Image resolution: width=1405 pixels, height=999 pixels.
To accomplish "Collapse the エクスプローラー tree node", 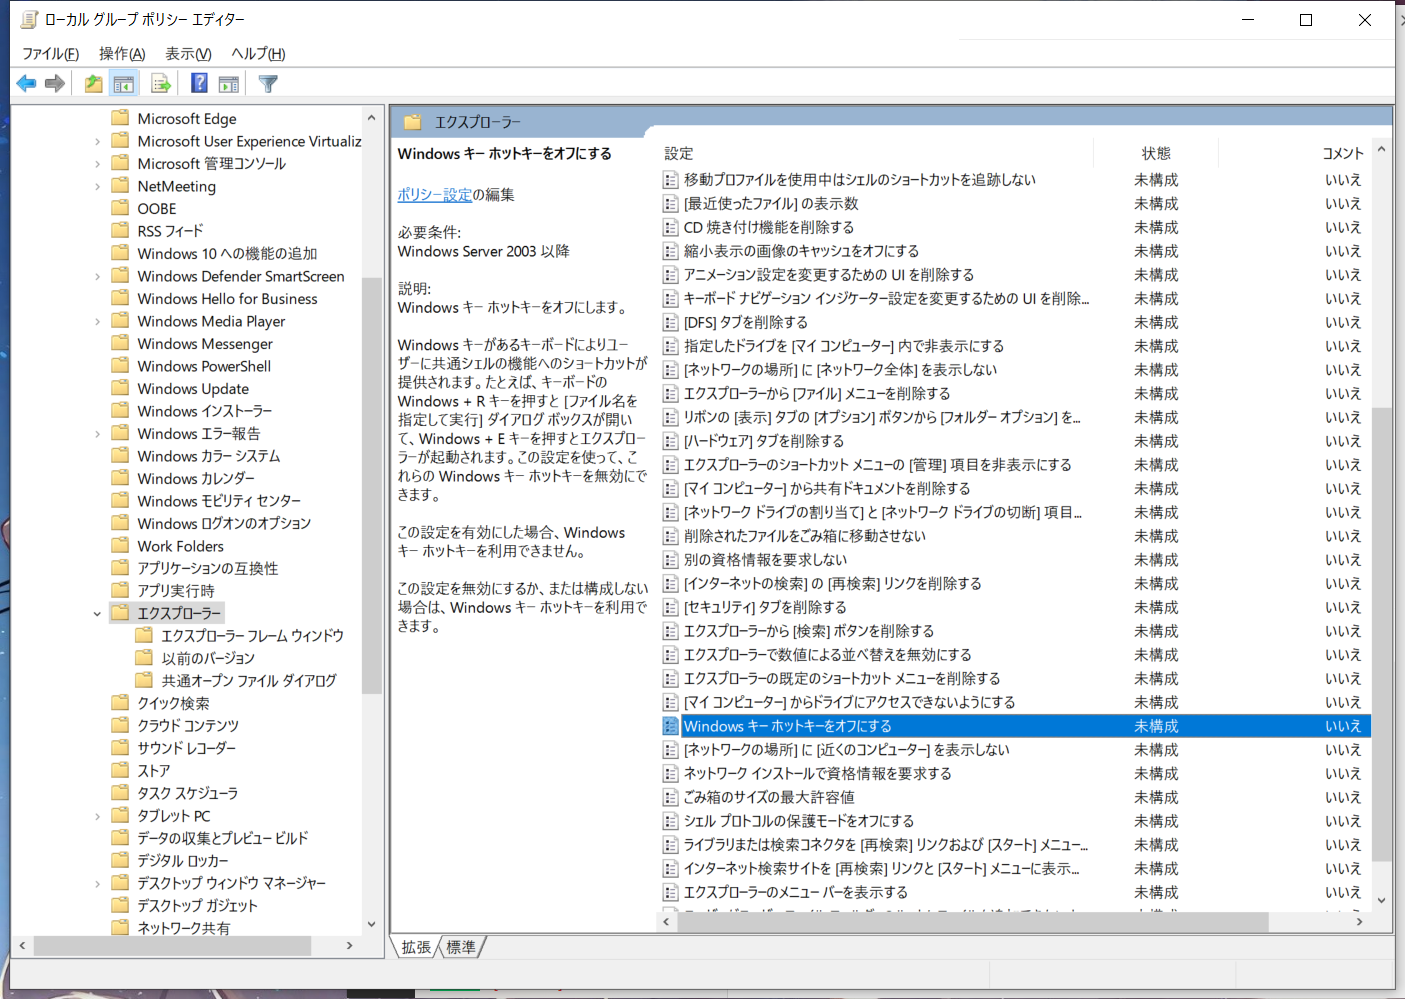I will 97,613.
